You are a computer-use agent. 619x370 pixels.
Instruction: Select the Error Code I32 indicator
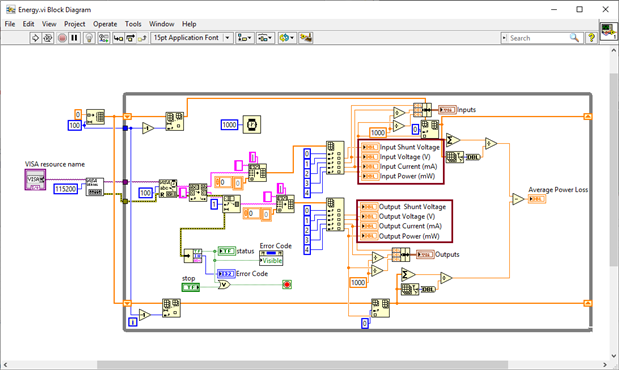click(226, 274)
